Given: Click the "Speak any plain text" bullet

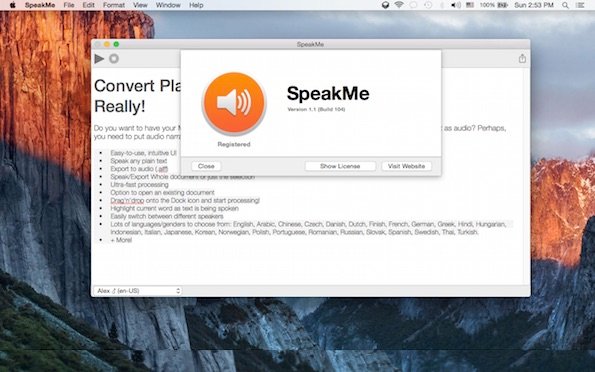Looking at the screenshot, I should 139,161.
